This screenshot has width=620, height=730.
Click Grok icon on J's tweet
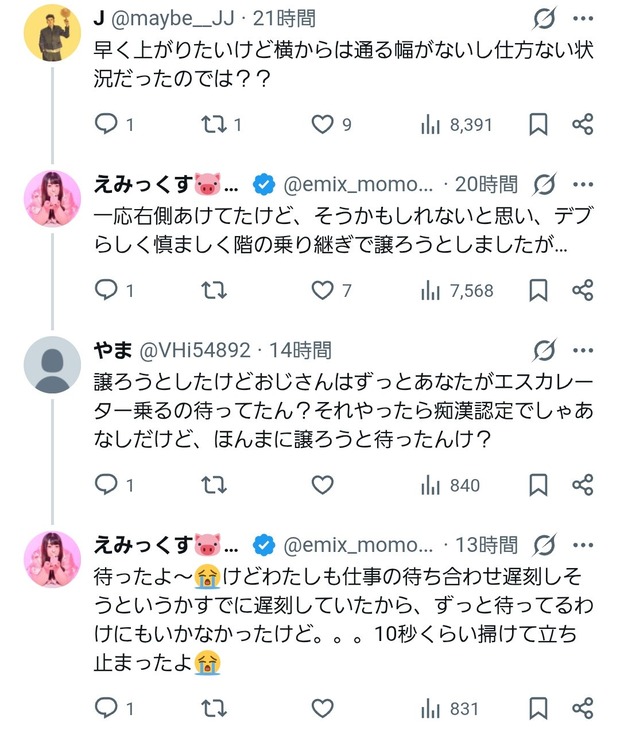(x=545, y=19)
